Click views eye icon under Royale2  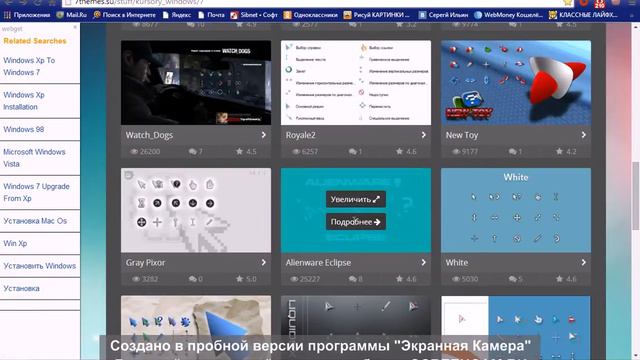(296, 151)
